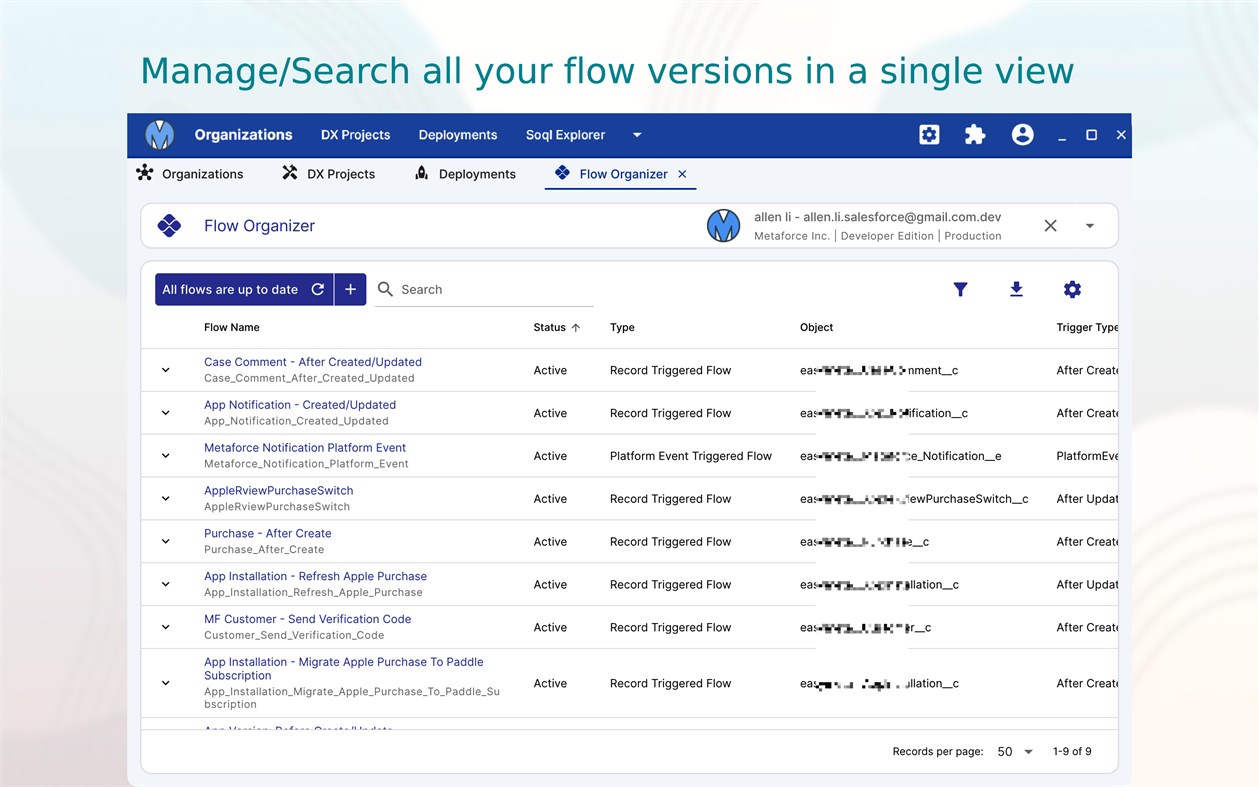This screenshot has height=787, width=1259.
Task: Click the plus icon to add flow
Action: [350, 290]
